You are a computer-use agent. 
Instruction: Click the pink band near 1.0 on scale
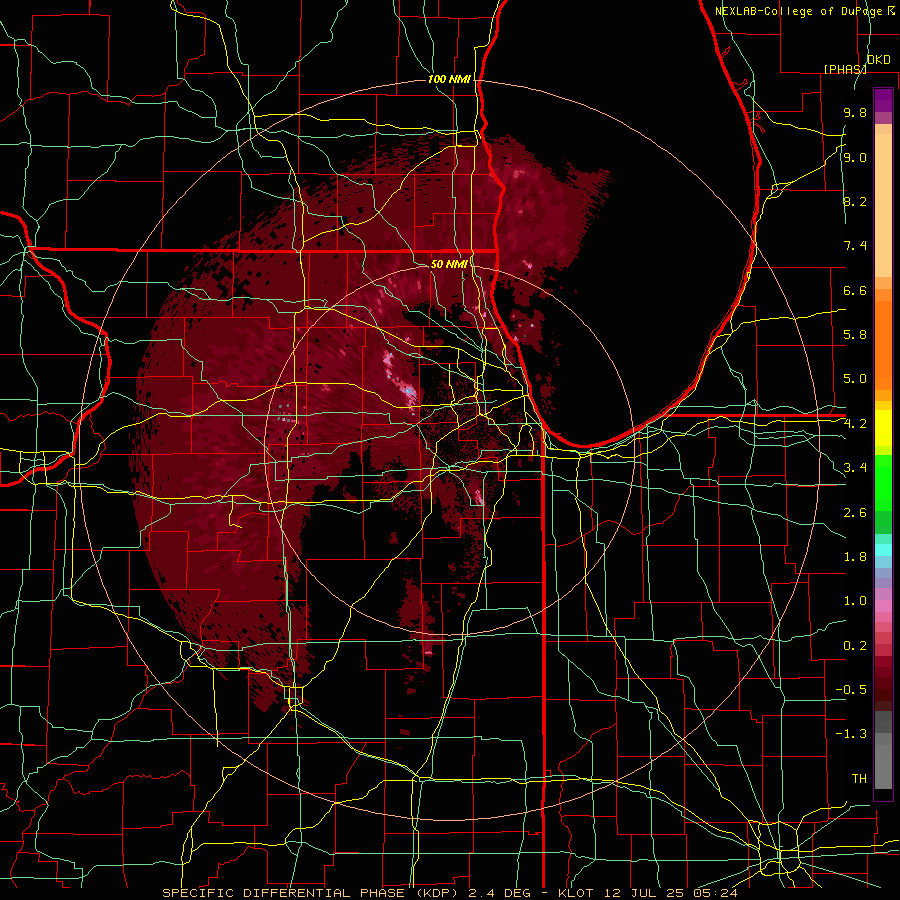coord(883,606)
